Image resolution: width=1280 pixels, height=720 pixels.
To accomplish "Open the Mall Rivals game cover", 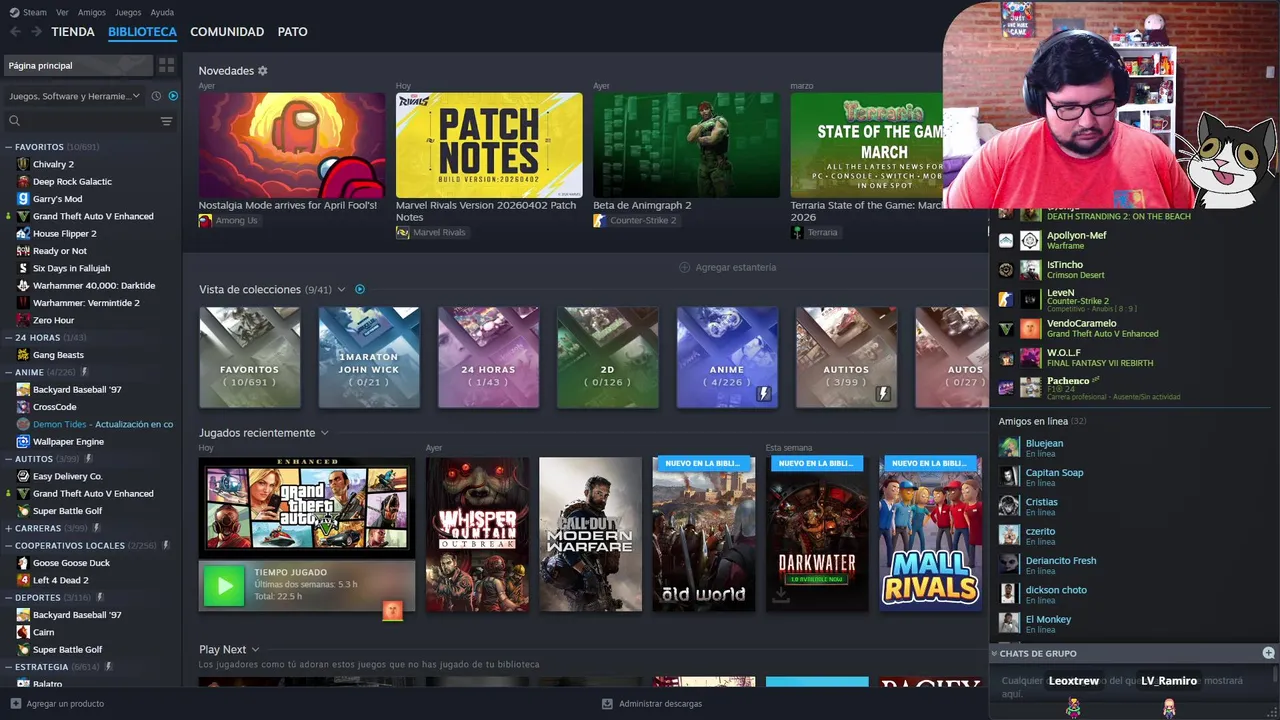I will [931, 534].
